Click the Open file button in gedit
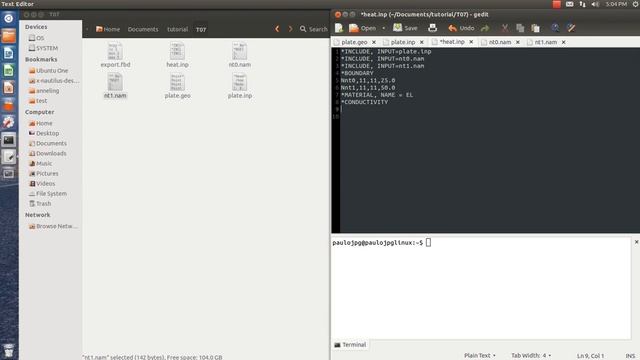The image size is (640, 360). click(362, 28)
